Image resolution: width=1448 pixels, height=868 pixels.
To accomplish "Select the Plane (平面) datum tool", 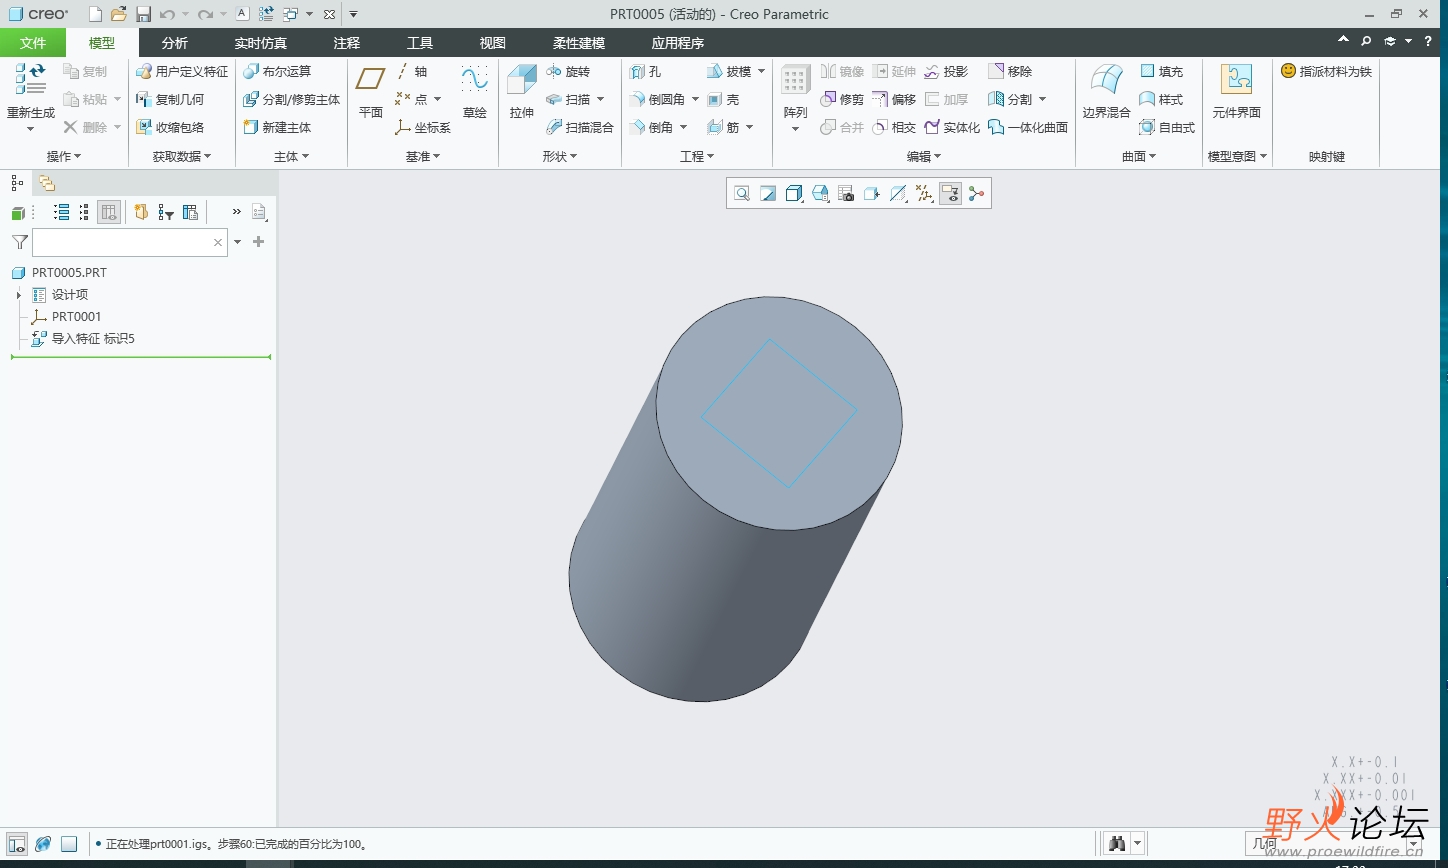I will click(371, 90).
